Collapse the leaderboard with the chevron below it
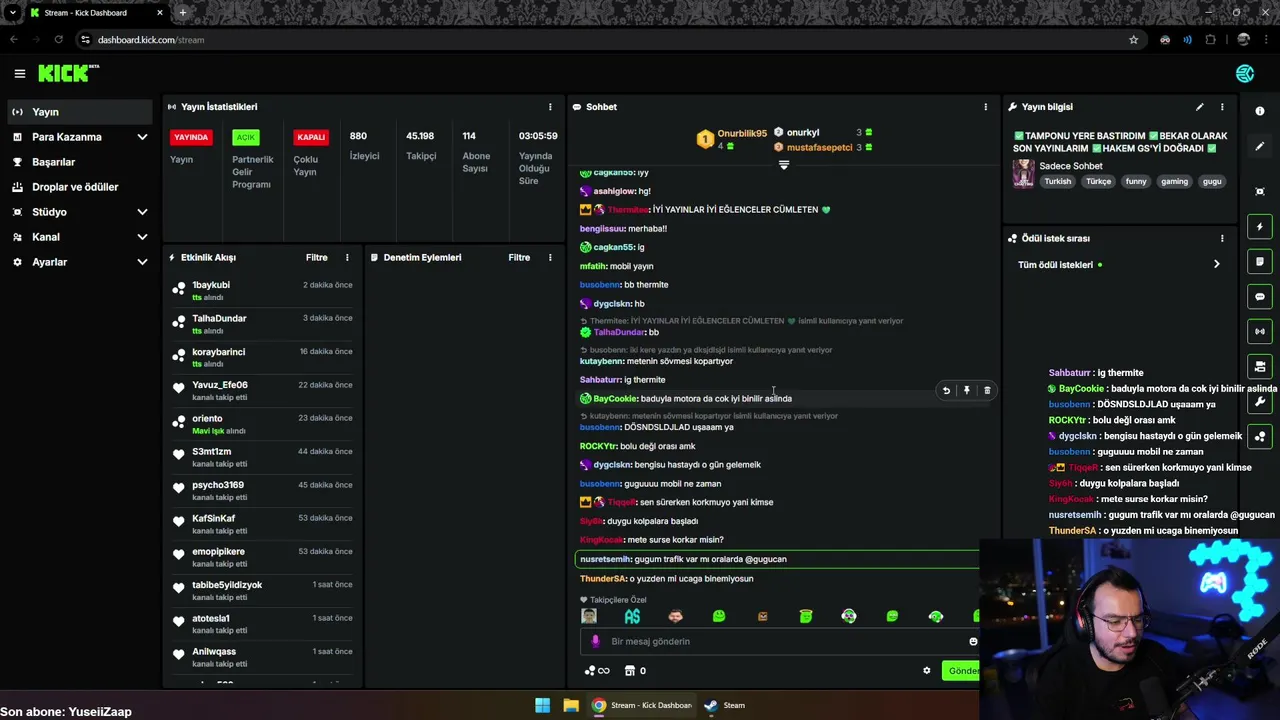1280x720 pixels. tap(783, 165)
